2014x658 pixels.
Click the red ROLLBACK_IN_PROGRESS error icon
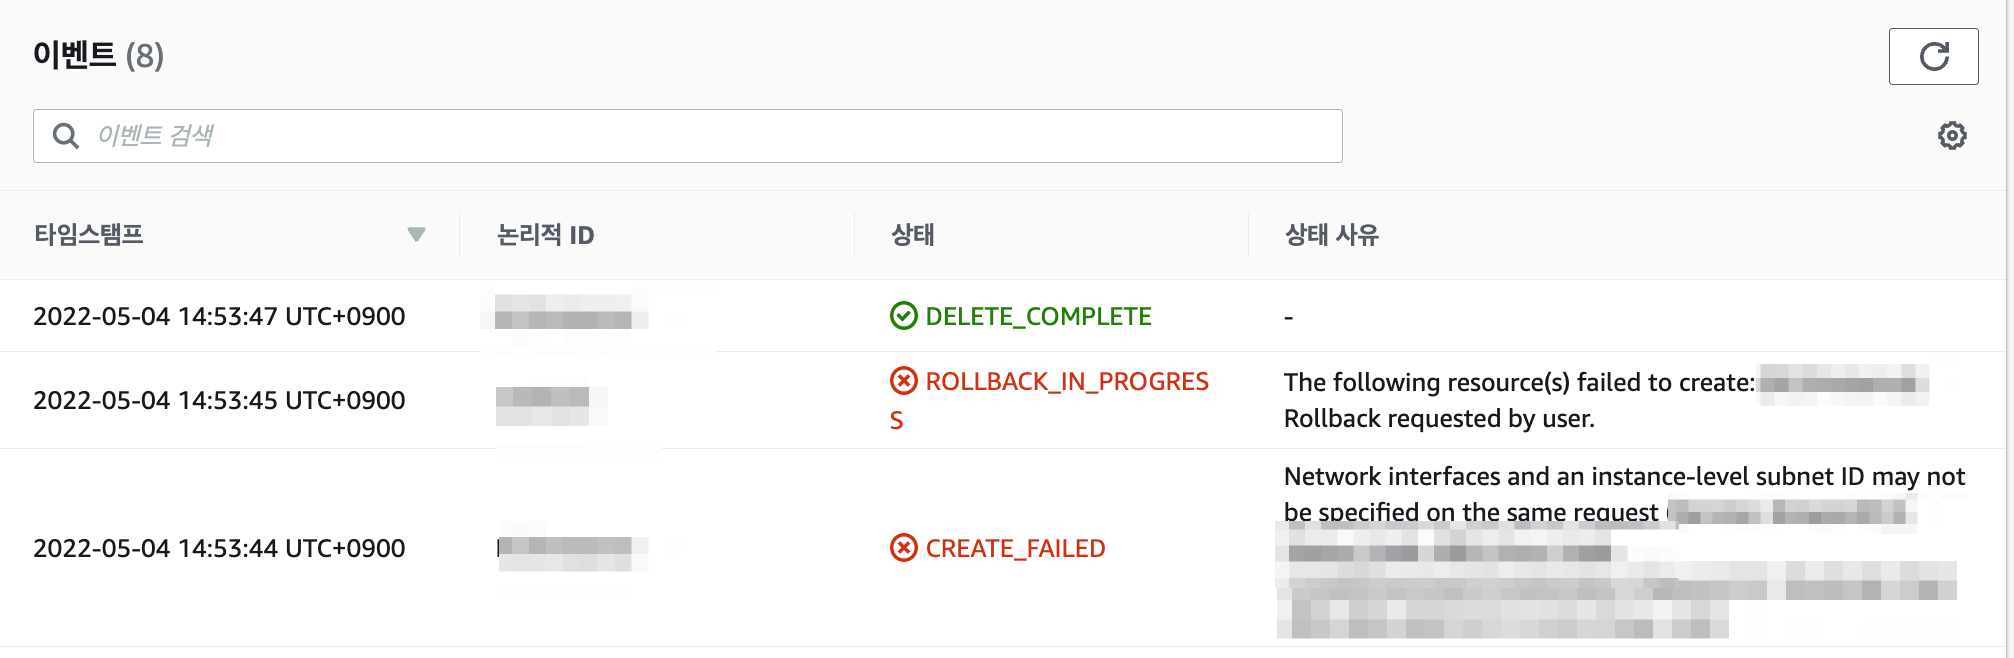pyautogui.click(x=903, y=381)
